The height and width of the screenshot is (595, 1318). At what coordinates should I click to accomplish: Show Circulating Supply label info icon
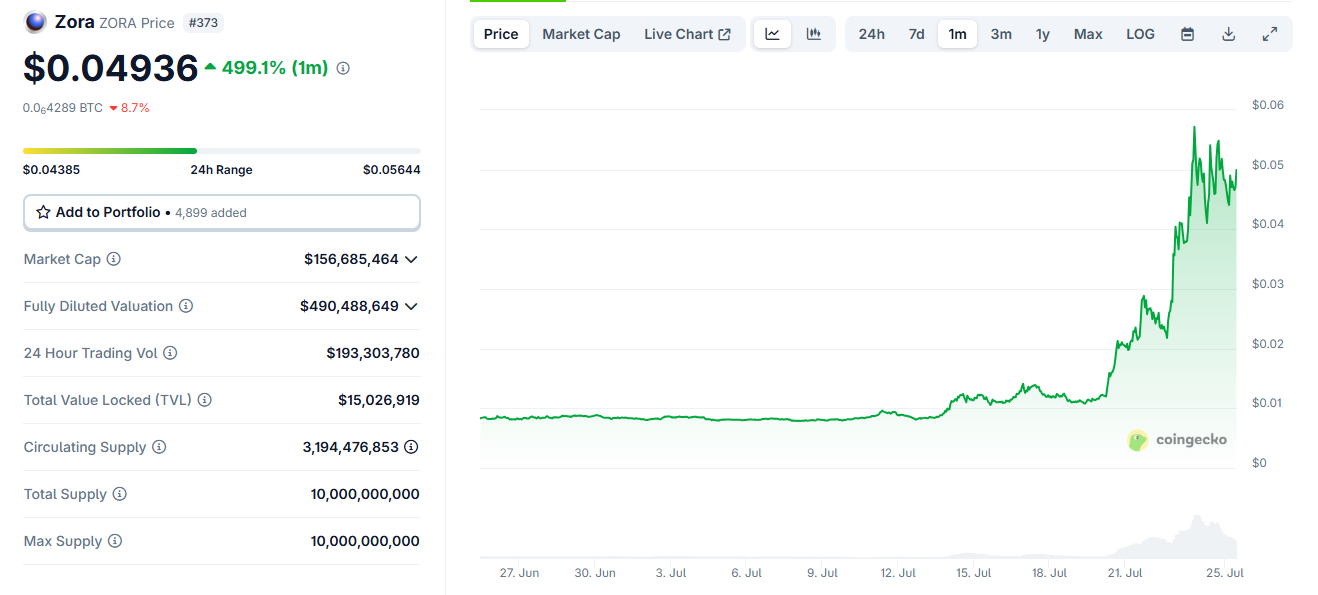tap(159, 447)
